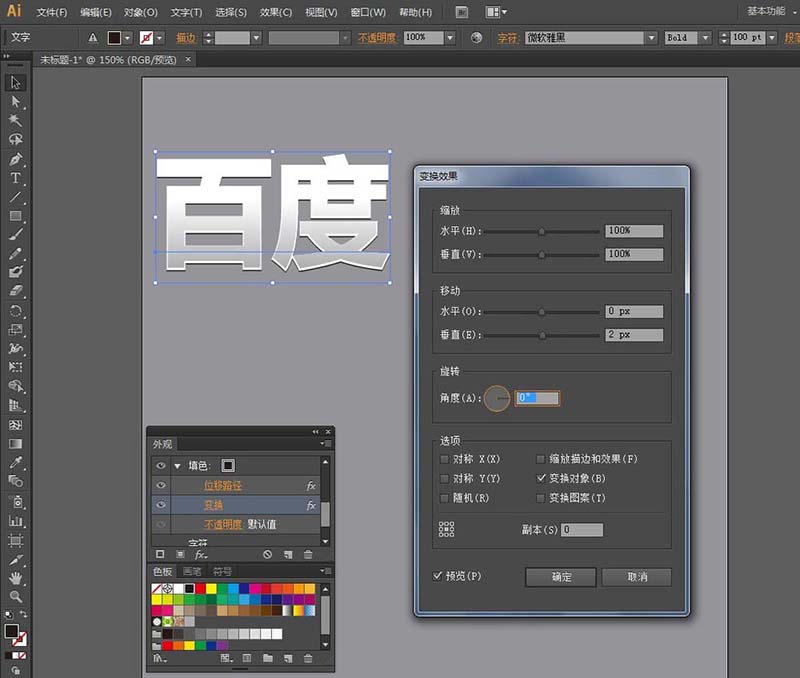This screenshot has height=678, width=800.
Task: Select the Artboard tool
Action: [x=15, y=540]
